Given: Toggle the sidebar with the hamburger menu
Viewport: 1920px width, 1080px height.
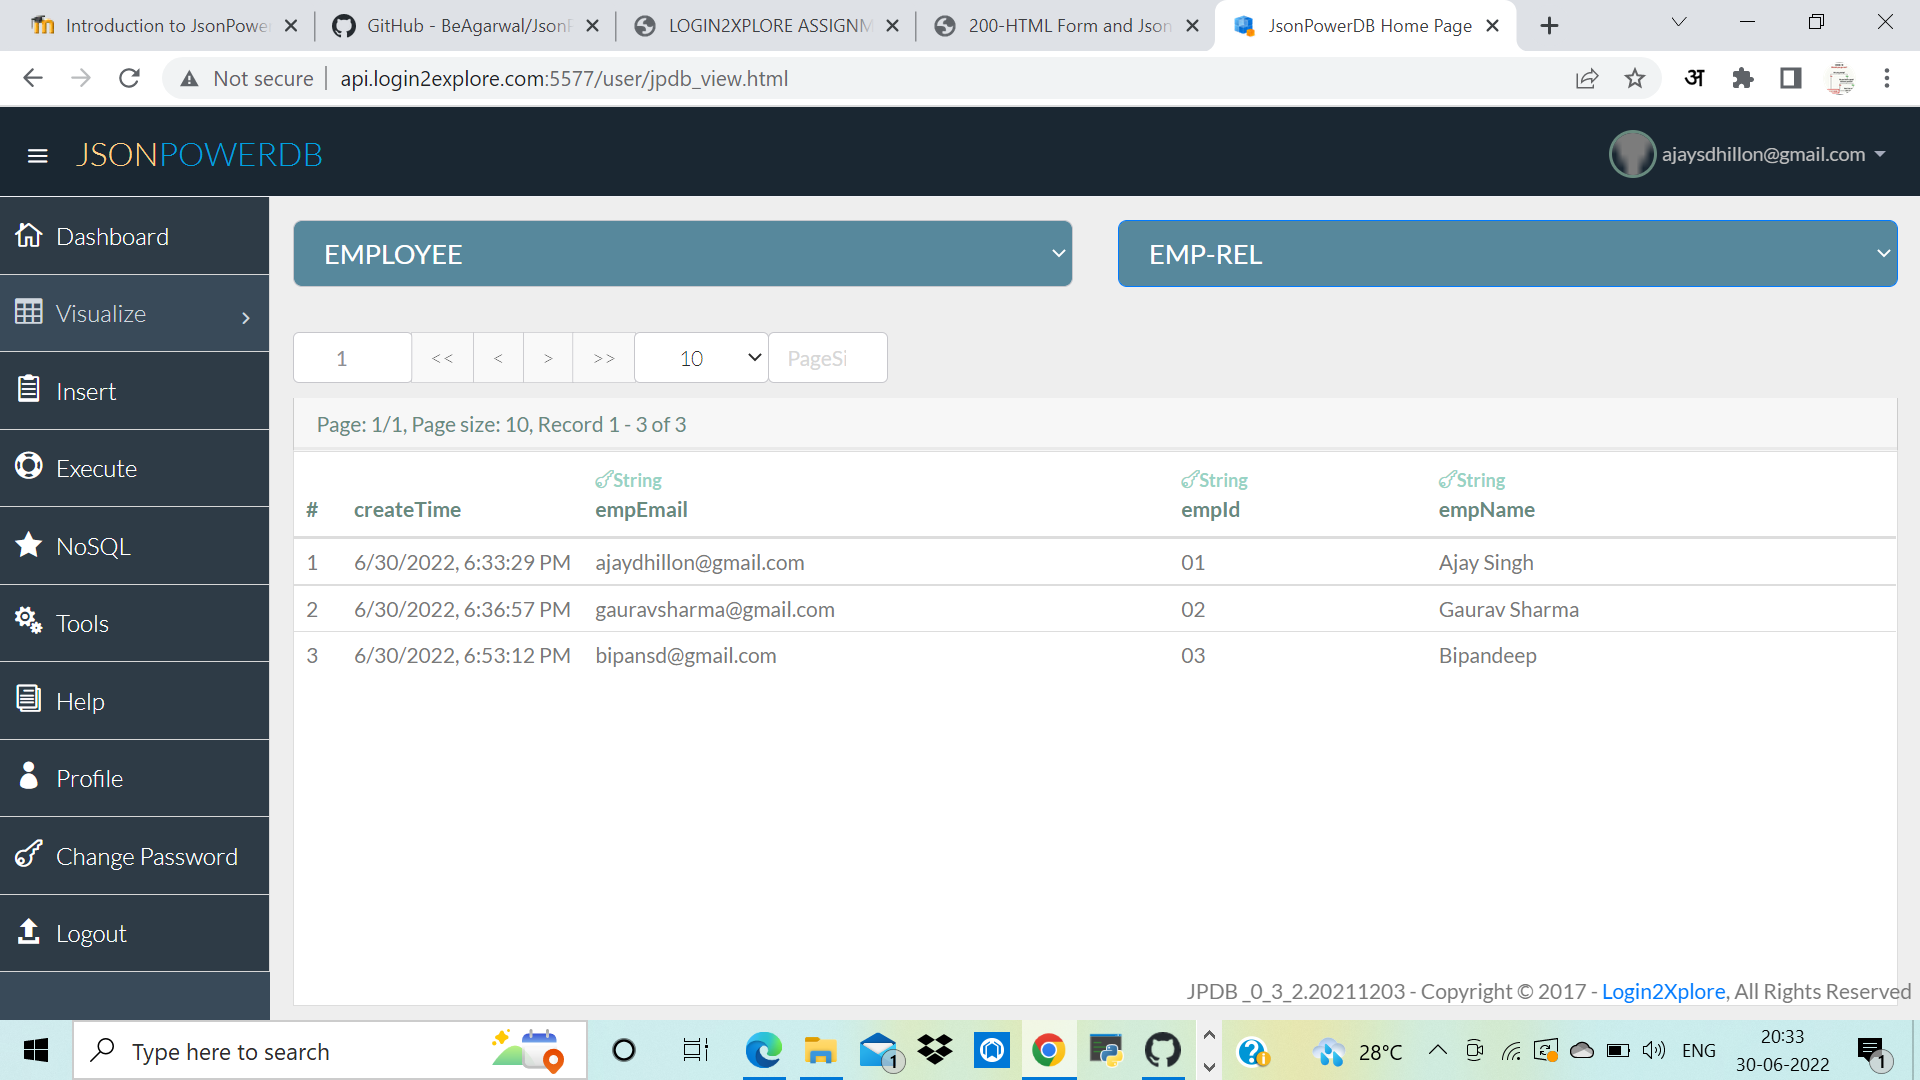Looking at the screenshot, I should pyautogui.click(x=38, y=156).
